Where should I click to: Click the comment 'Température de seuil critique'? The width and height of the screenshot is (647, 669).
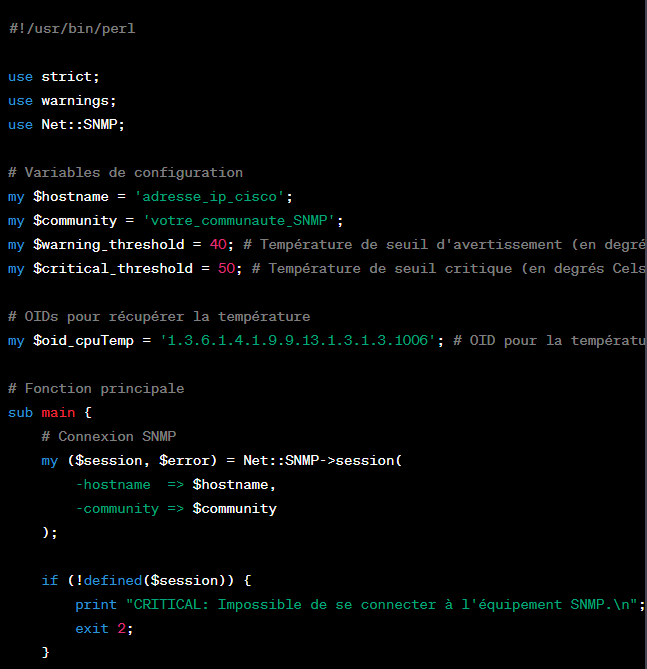(x=390, y=268)
